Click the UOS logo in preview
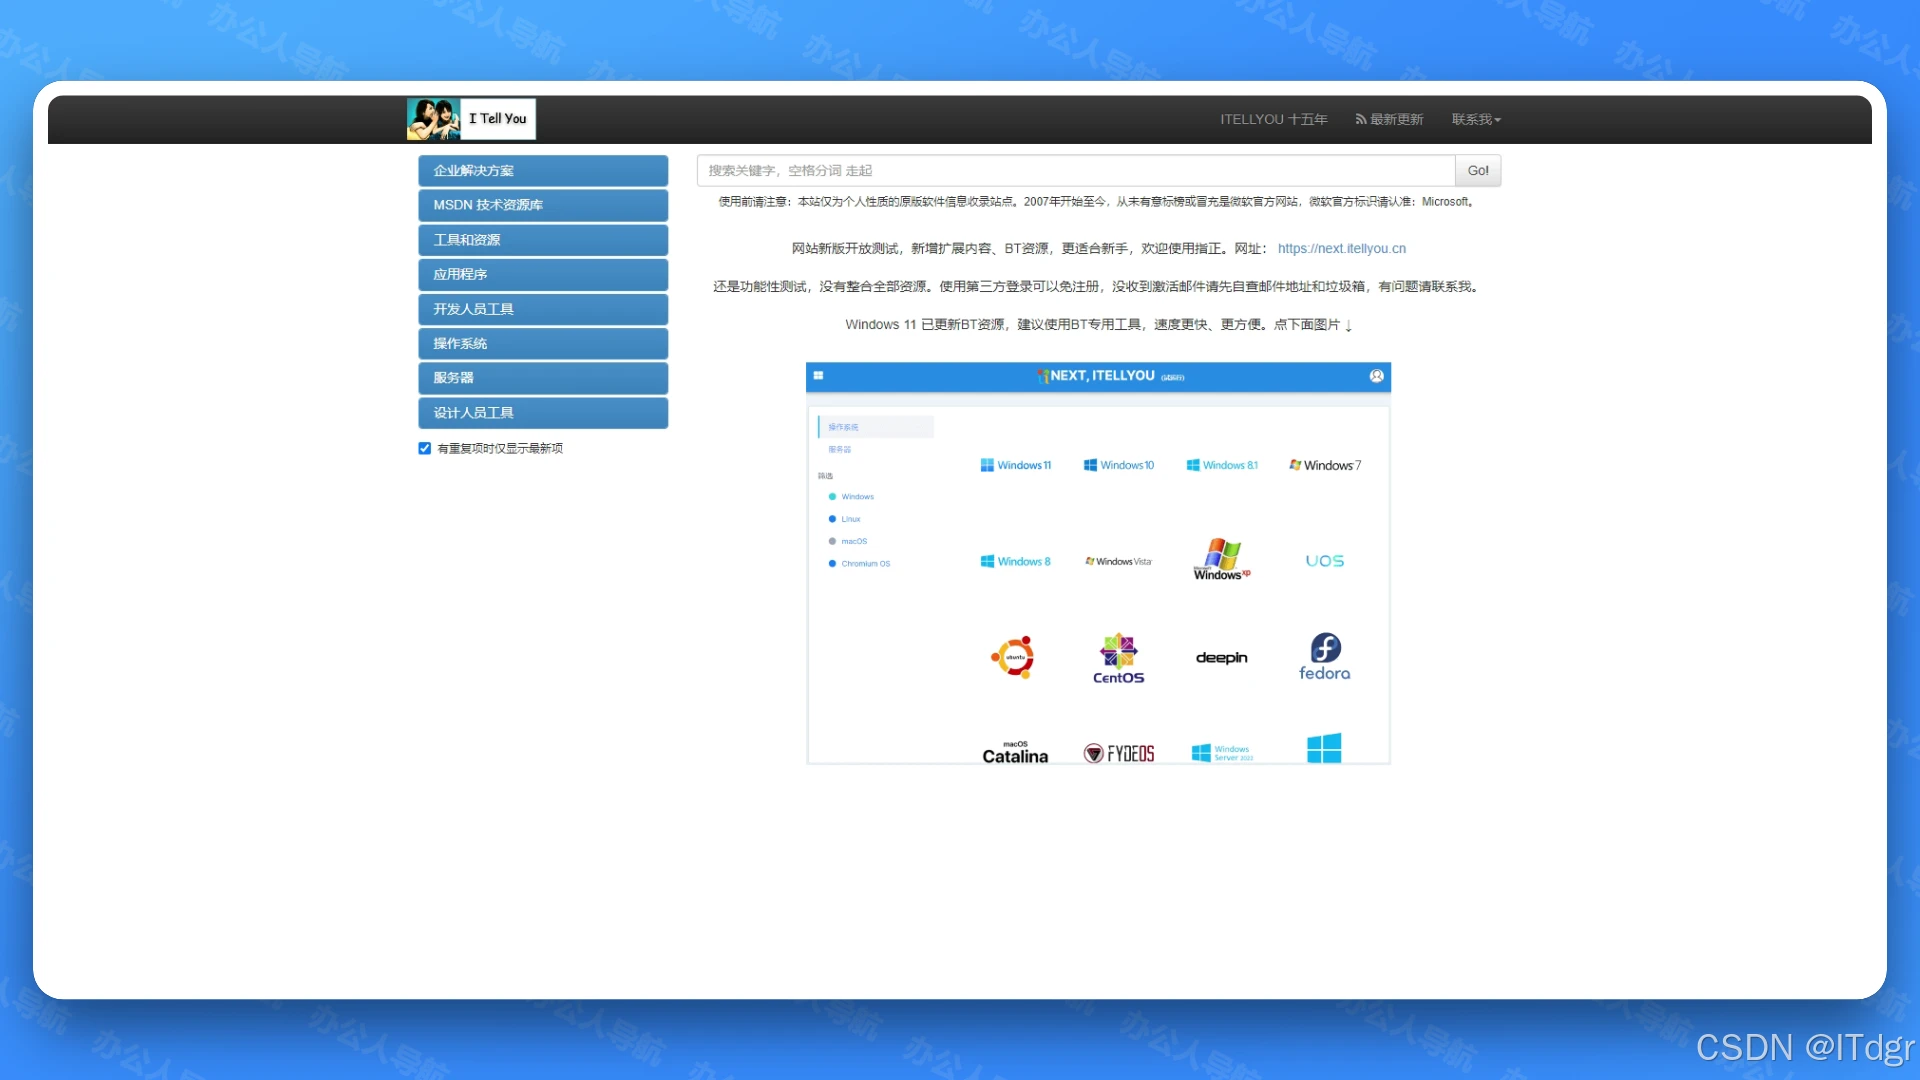Viewport: 1920px width, 1080px height. (x=1325, y=561)
